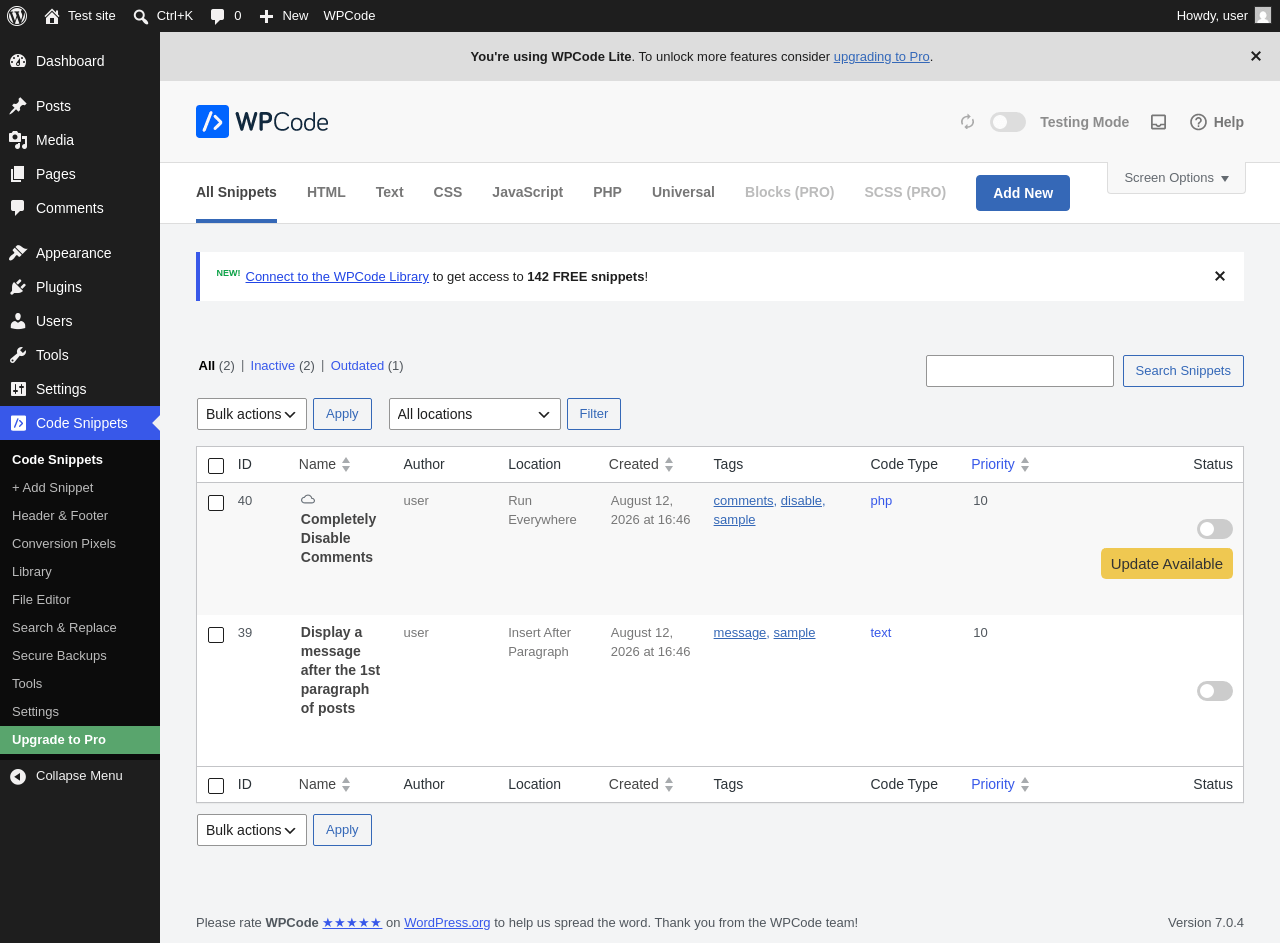Sort by Name in header row

pos(325,464)
